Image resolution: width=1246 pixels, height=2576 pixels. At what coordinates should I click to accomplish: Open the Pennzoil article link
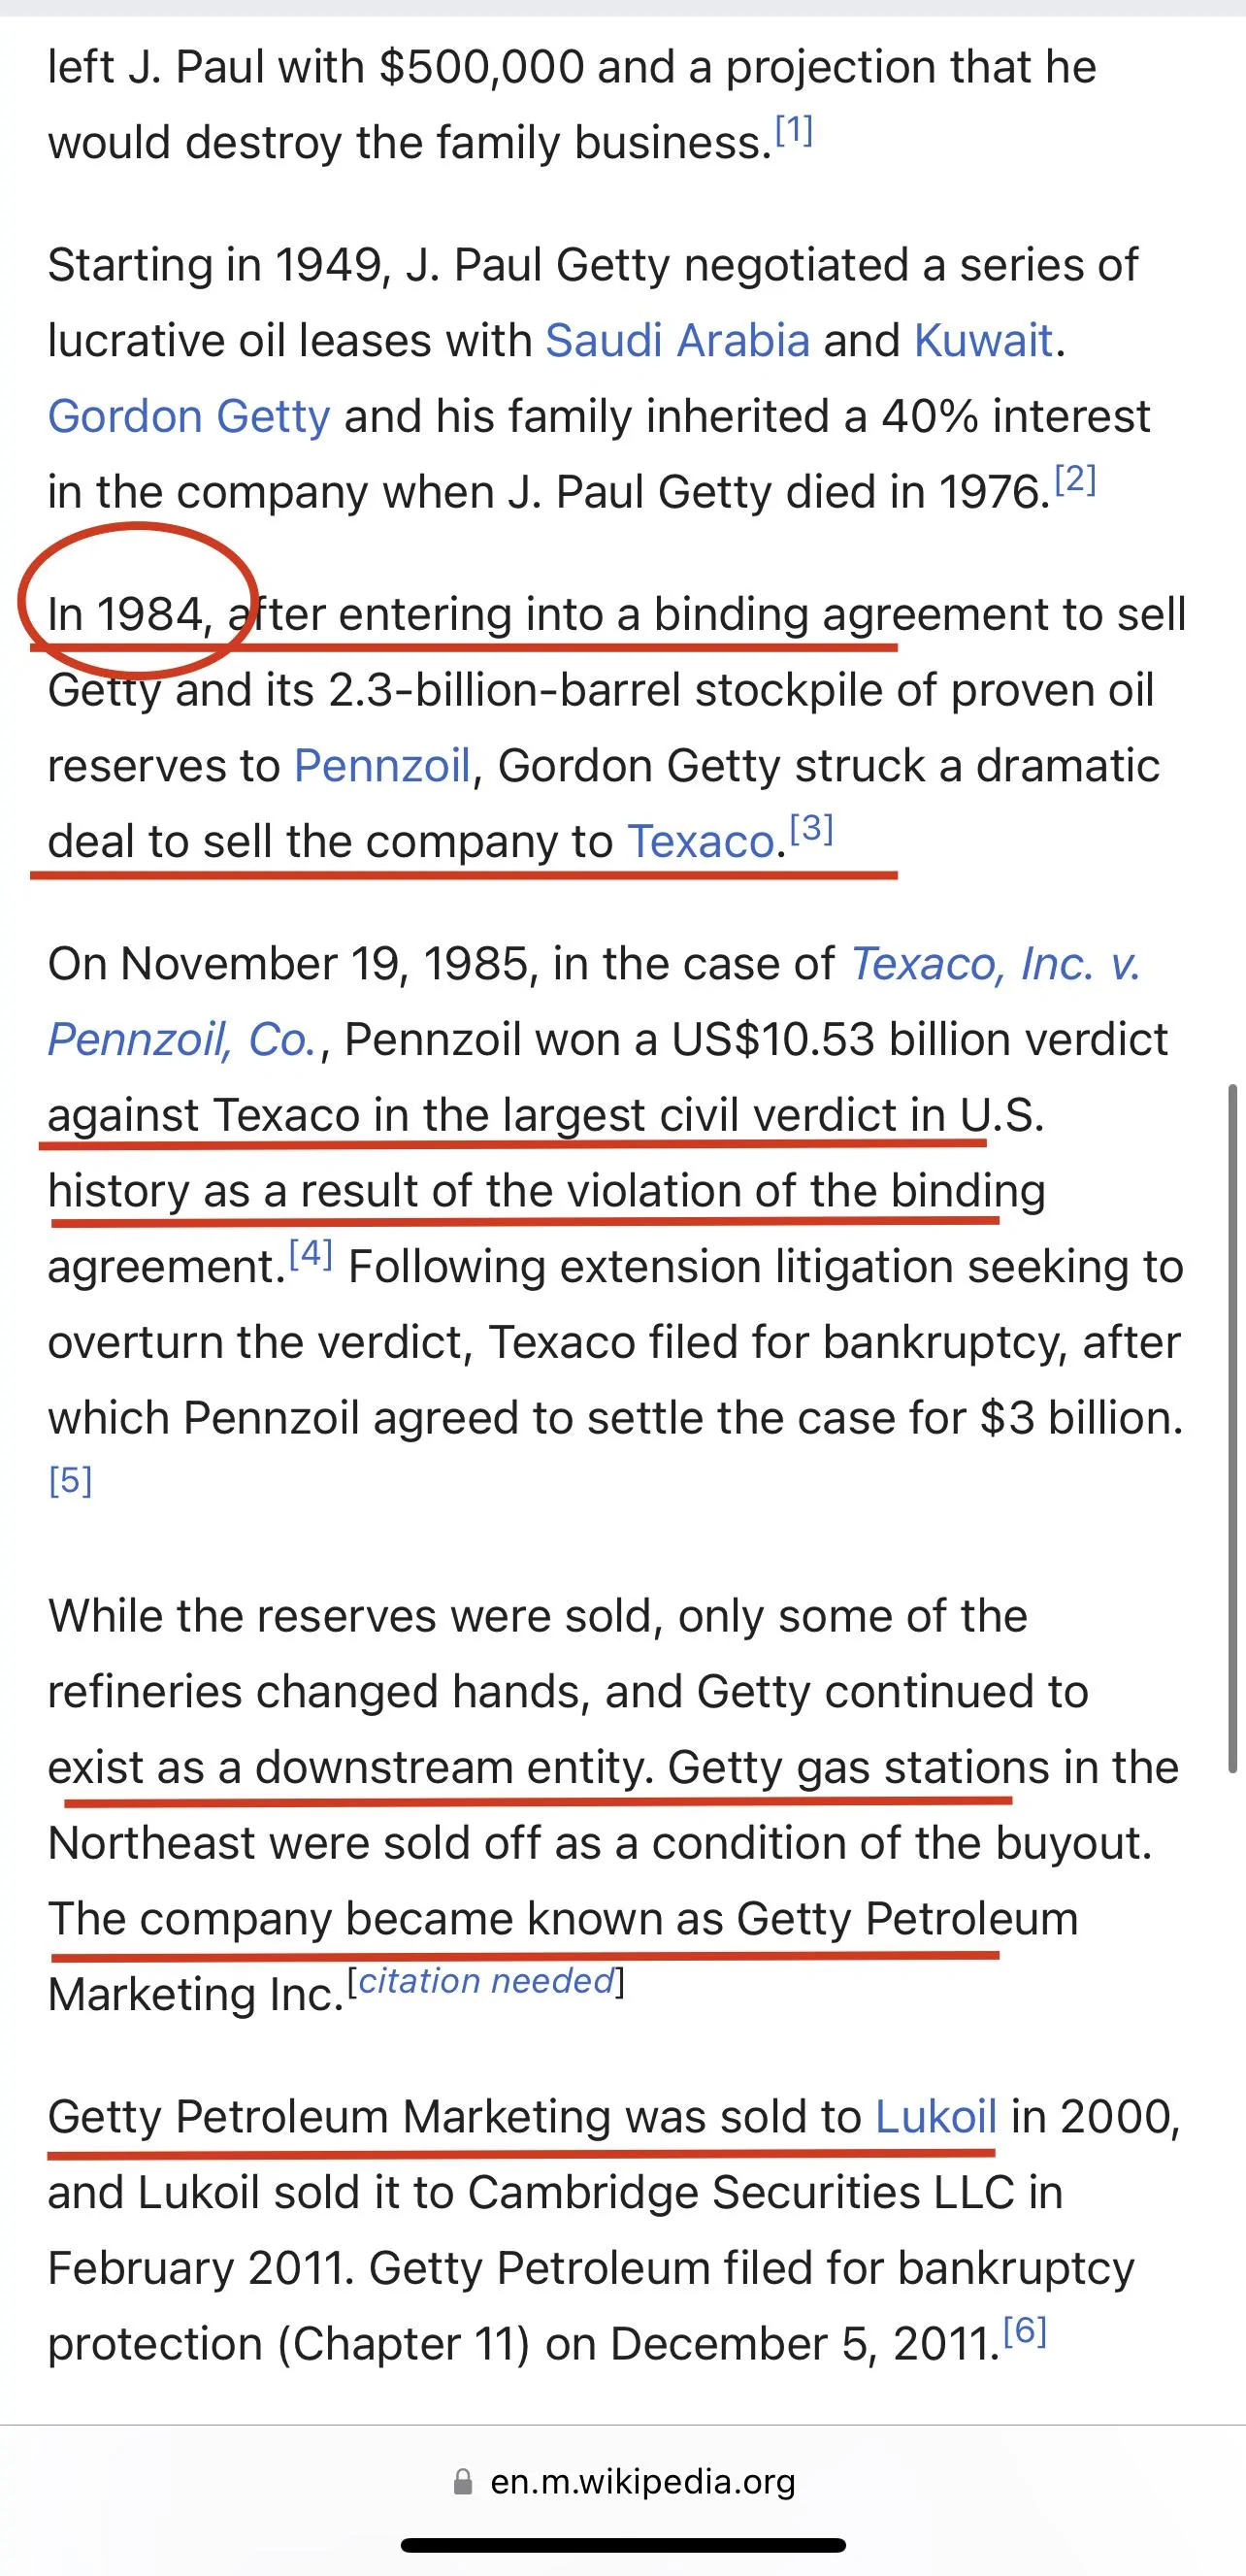click(x=382, y=766)
